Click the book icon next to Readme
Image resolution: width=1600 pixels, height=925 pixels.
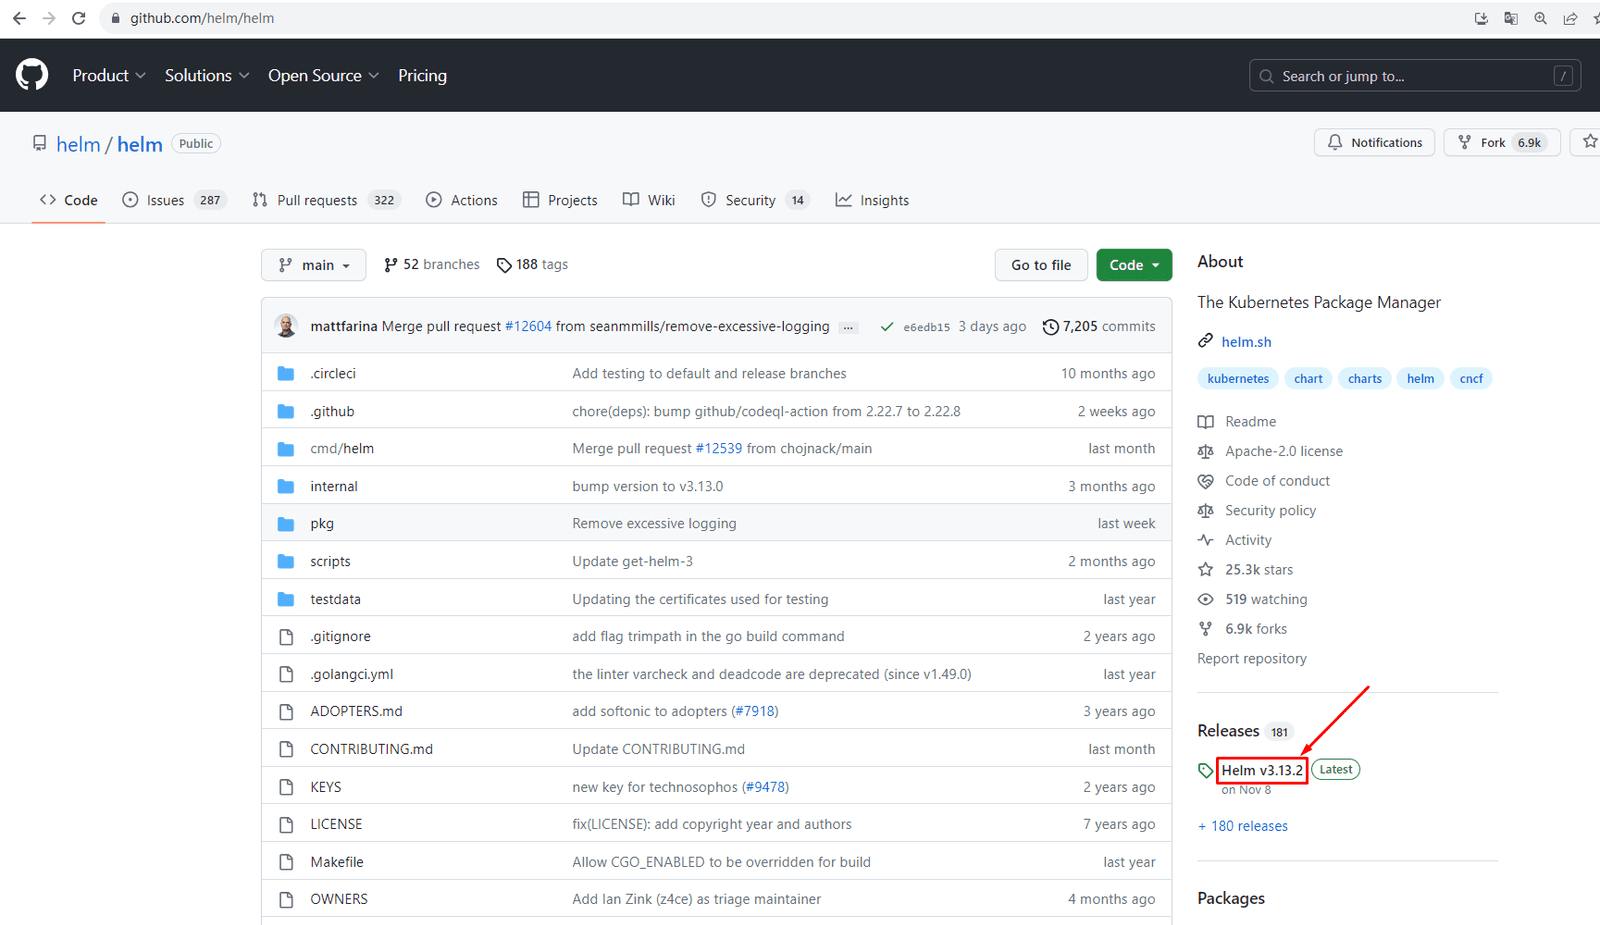coord(1206,422)
